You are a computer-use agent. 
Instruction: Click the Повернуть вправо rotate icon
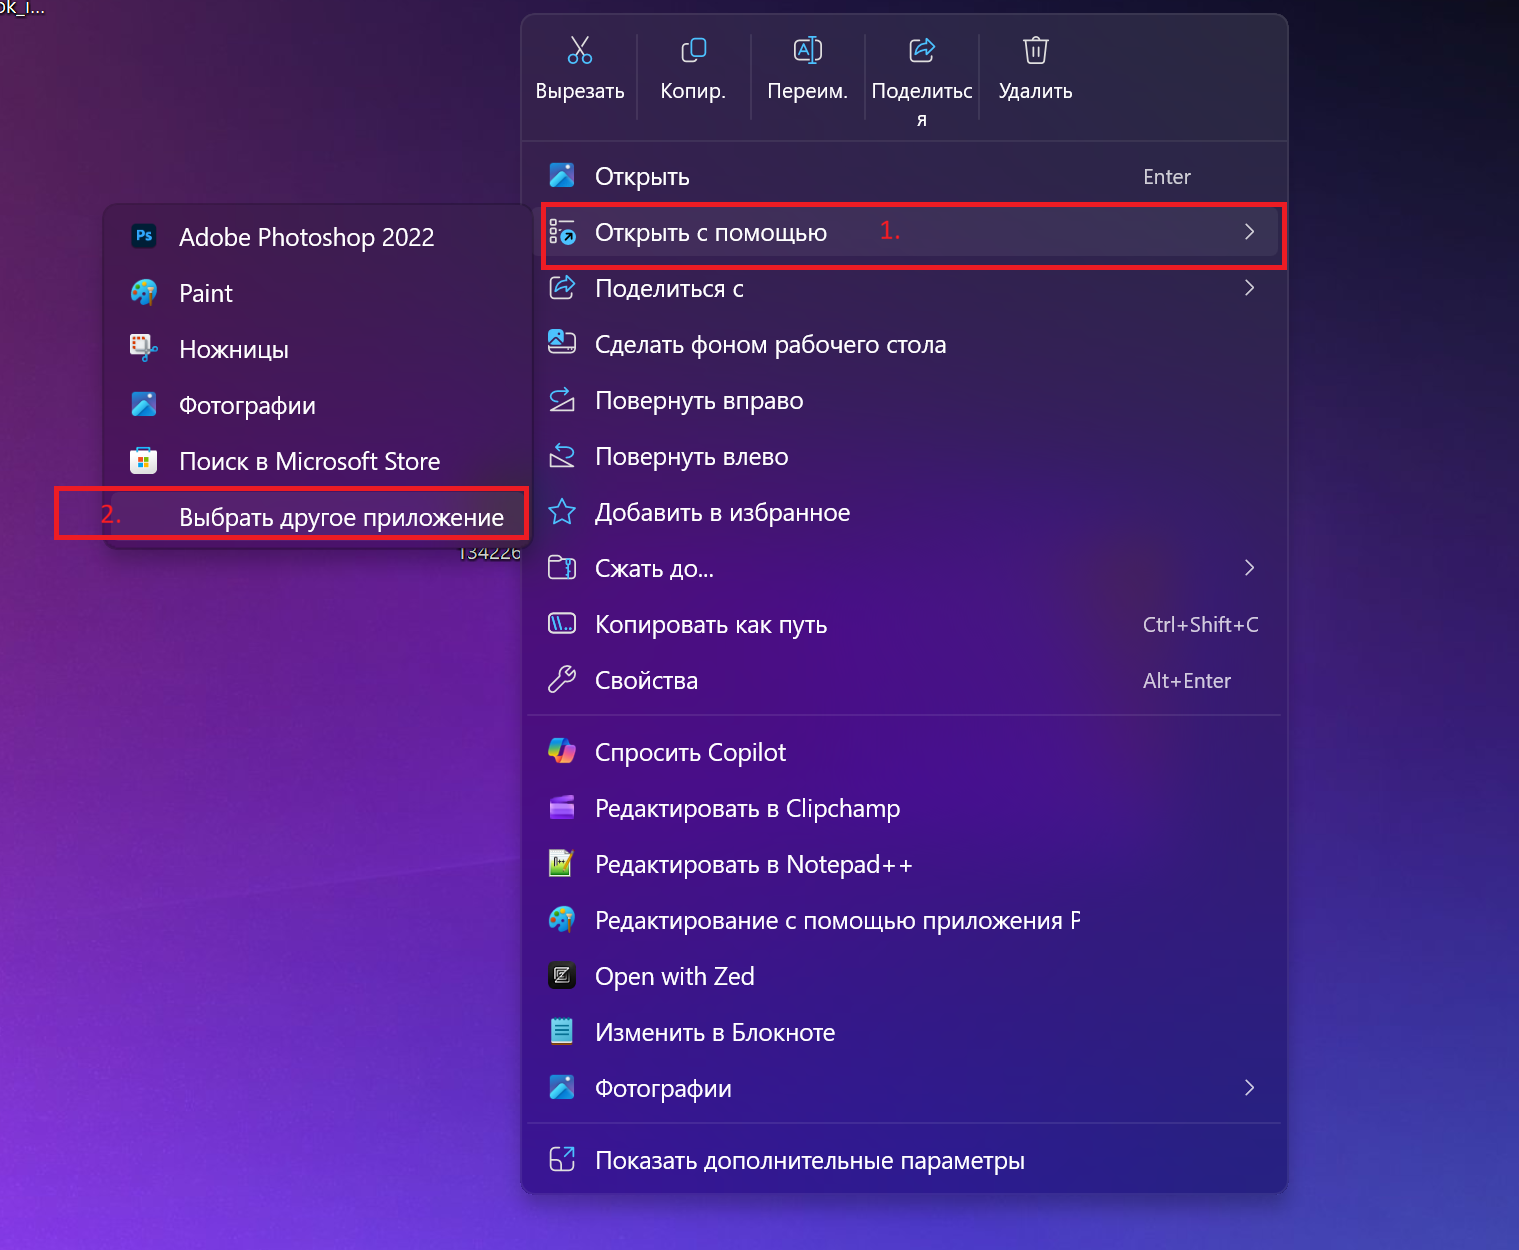(562, 400)
